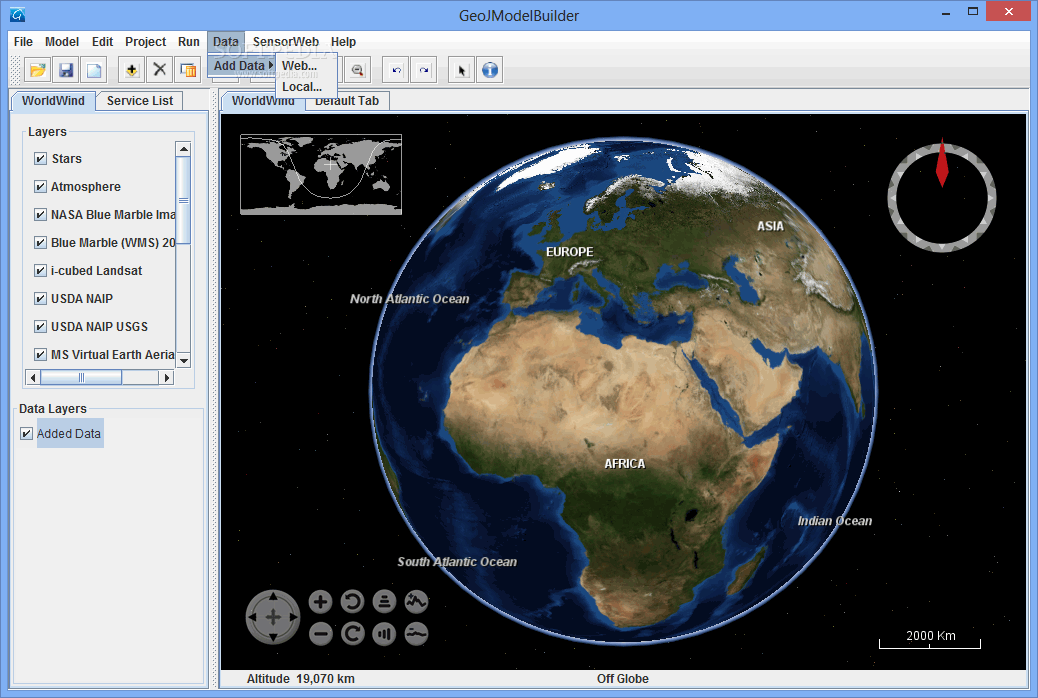Viewport: 1038px width, 698px height.
Task: Open the Project menu
Action: coord(146,42)
